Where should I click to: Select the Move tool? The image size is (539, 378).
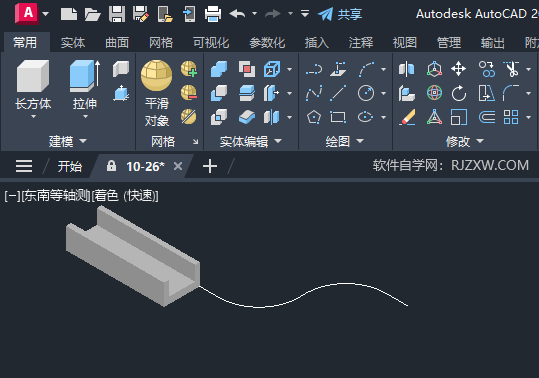(459, 69)
